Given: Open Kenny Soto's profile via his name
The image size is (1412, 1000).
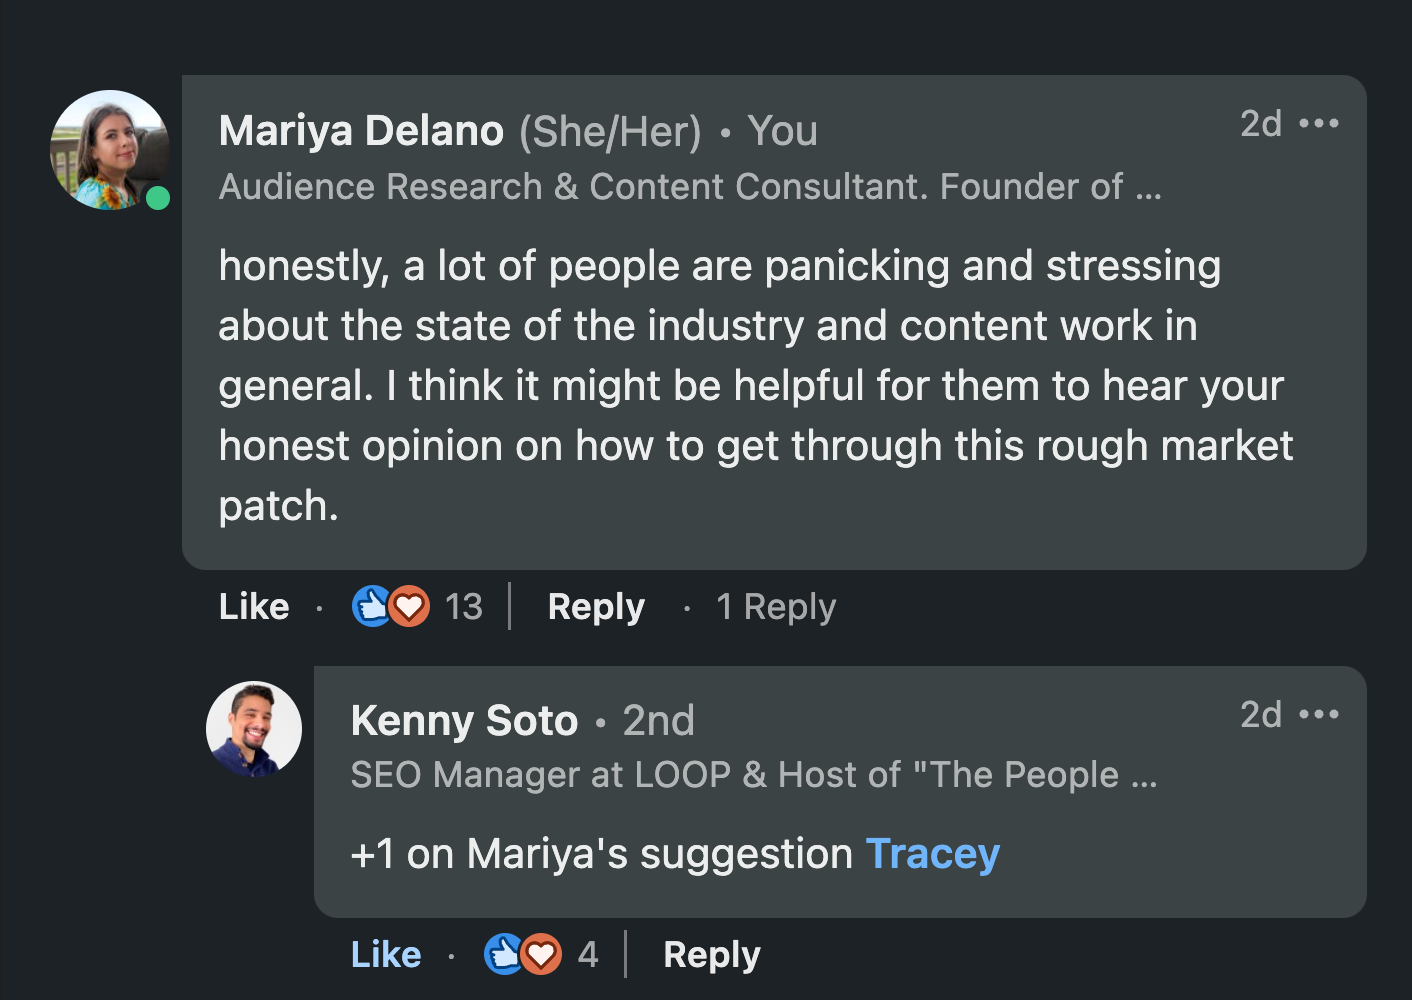Looking at the screenshot, I should coord(465,720).
